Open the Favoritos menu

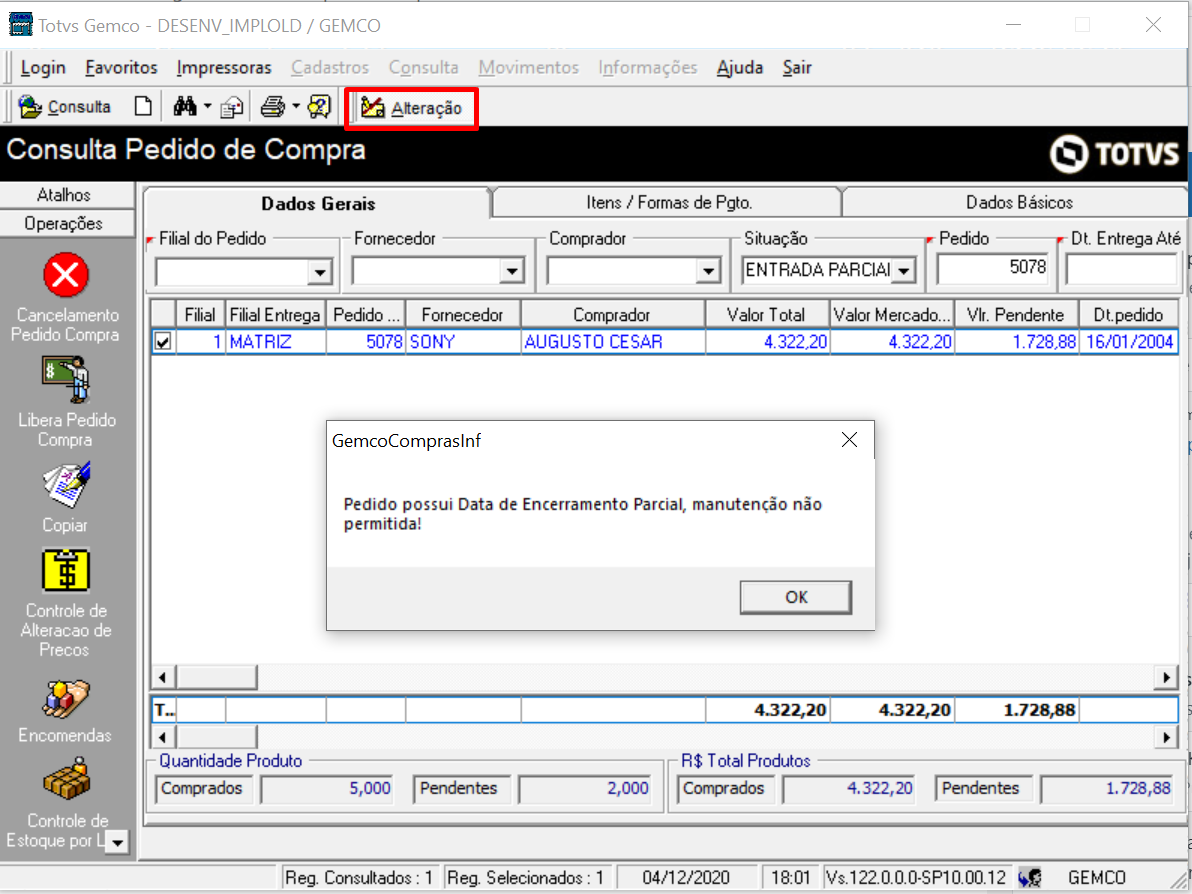tap(121, 68)
